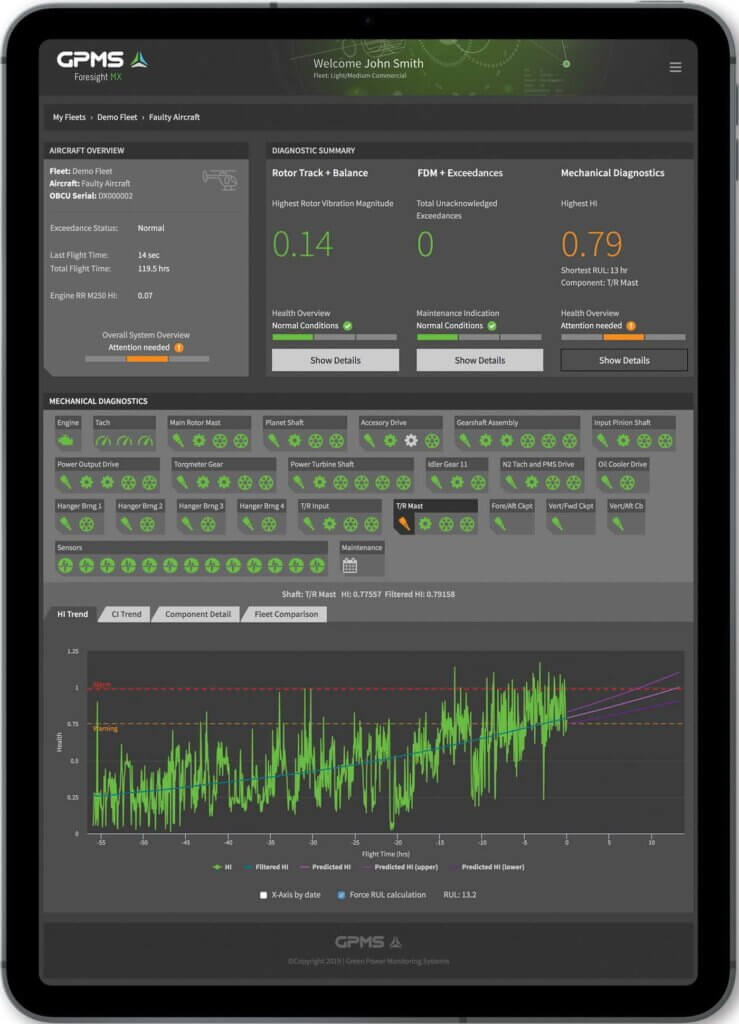Select the orange T/R Mast shaft icon
The height and width of the screenshot is (1024, 739).
(404, 524)
